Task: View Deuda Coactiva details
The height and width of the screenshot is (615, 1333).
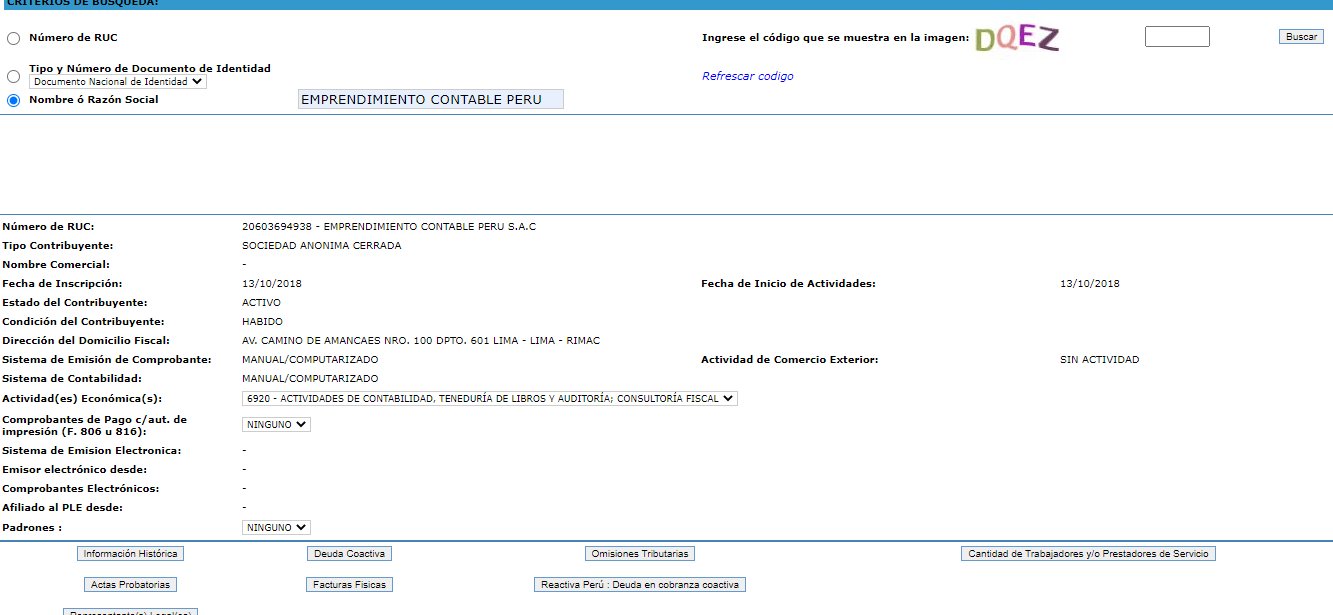Action: [x=348, y=553]
